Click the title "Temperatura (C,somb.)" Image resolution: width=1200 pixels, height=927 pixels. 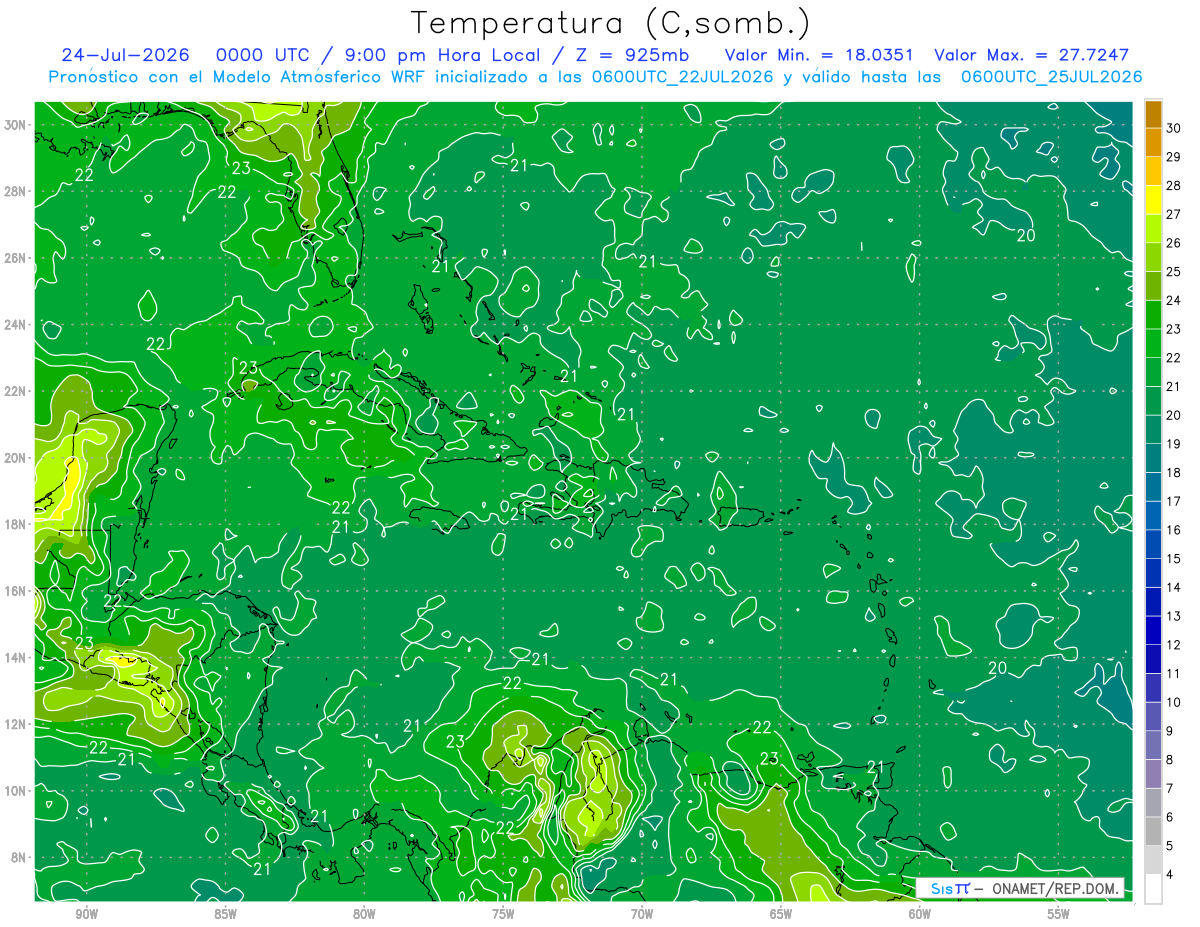pos(611,23)
